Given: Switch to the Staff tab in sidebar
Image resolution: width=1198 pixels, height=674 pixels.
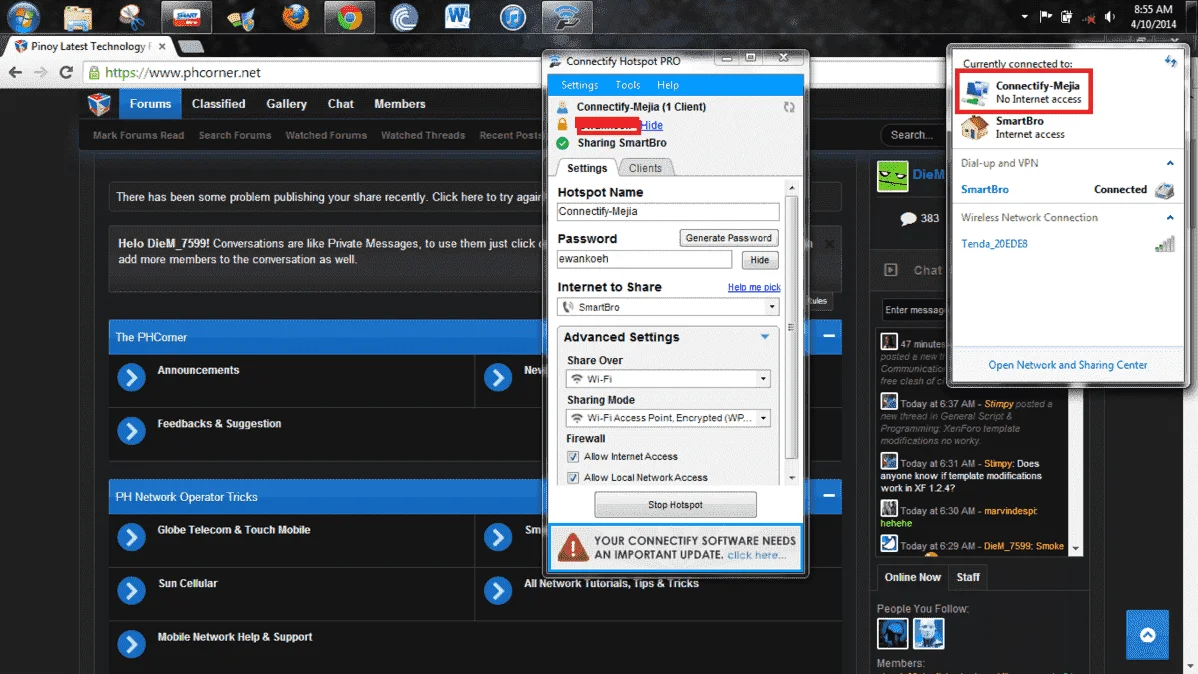Looking at the screenshot, I should tap(968, 577).
